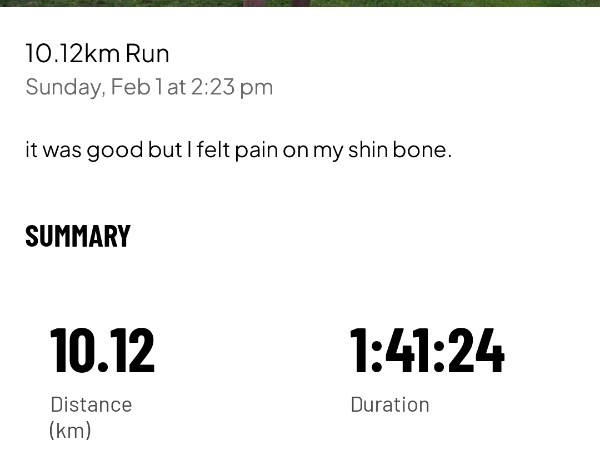The height and width of the screenshot is (450, 600).
Task: Tap the word "pain" in the note
Action: click(256, 150)
